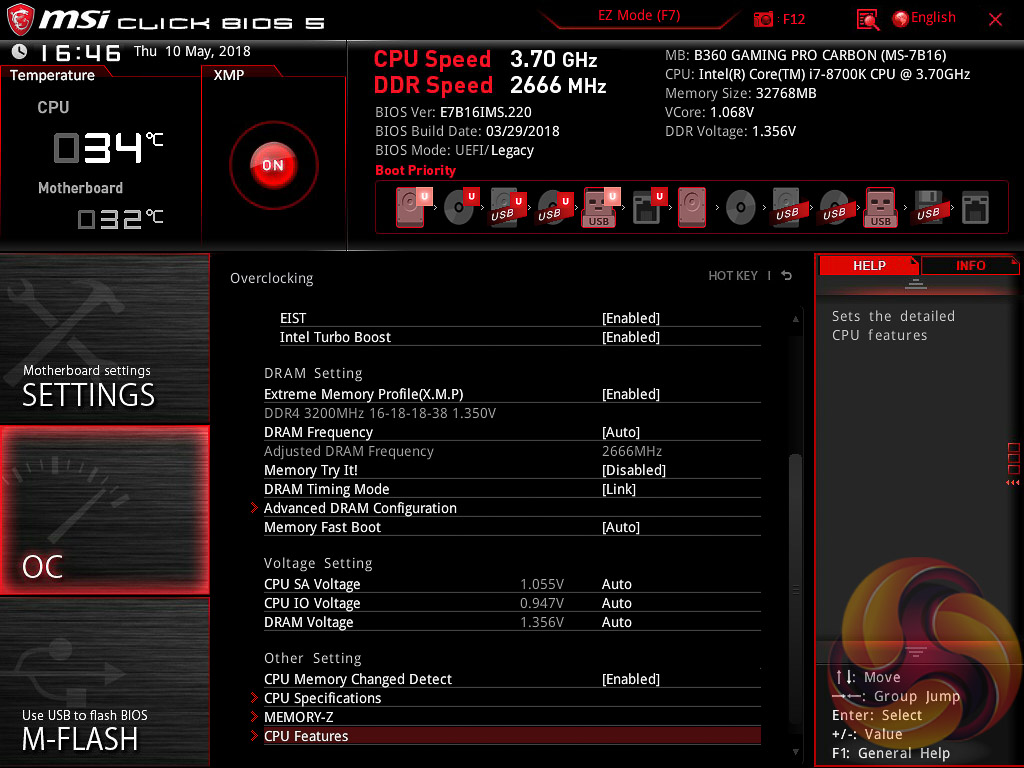Open the Memory Fast Boot Auto dropdown

(621, 527)
